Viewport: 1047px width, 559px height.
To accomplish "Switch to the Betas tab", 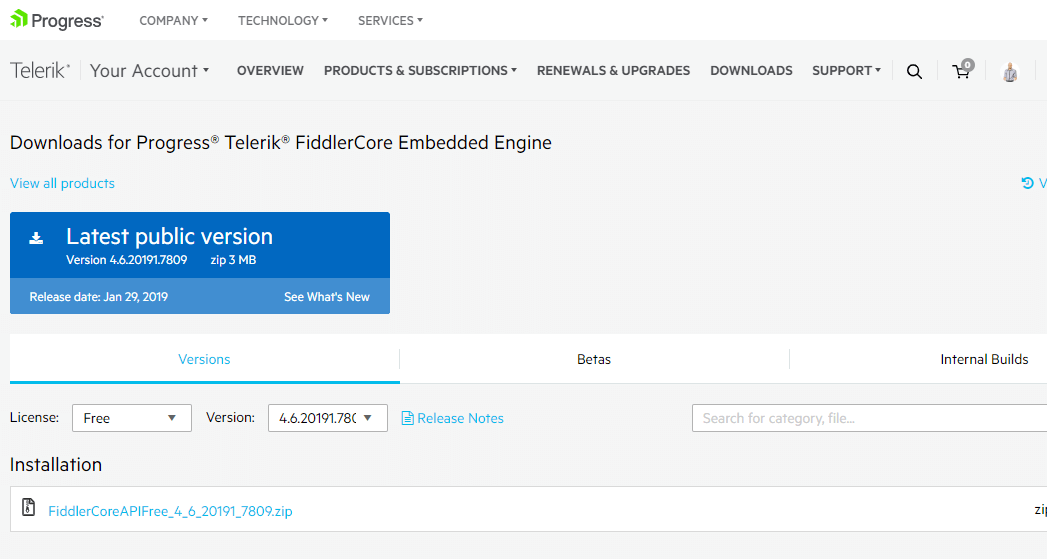I will pyautogui.click(x=594, y=359).
